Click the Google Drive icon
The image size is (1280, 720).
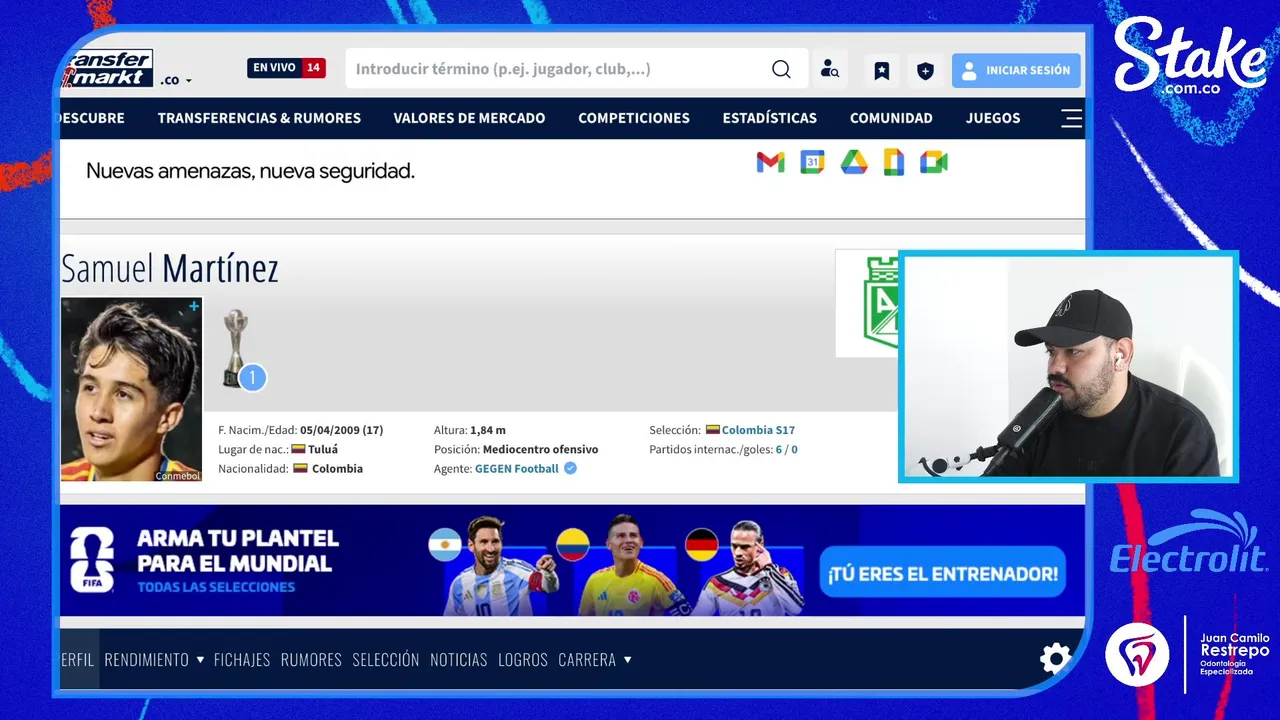(853, 162)
